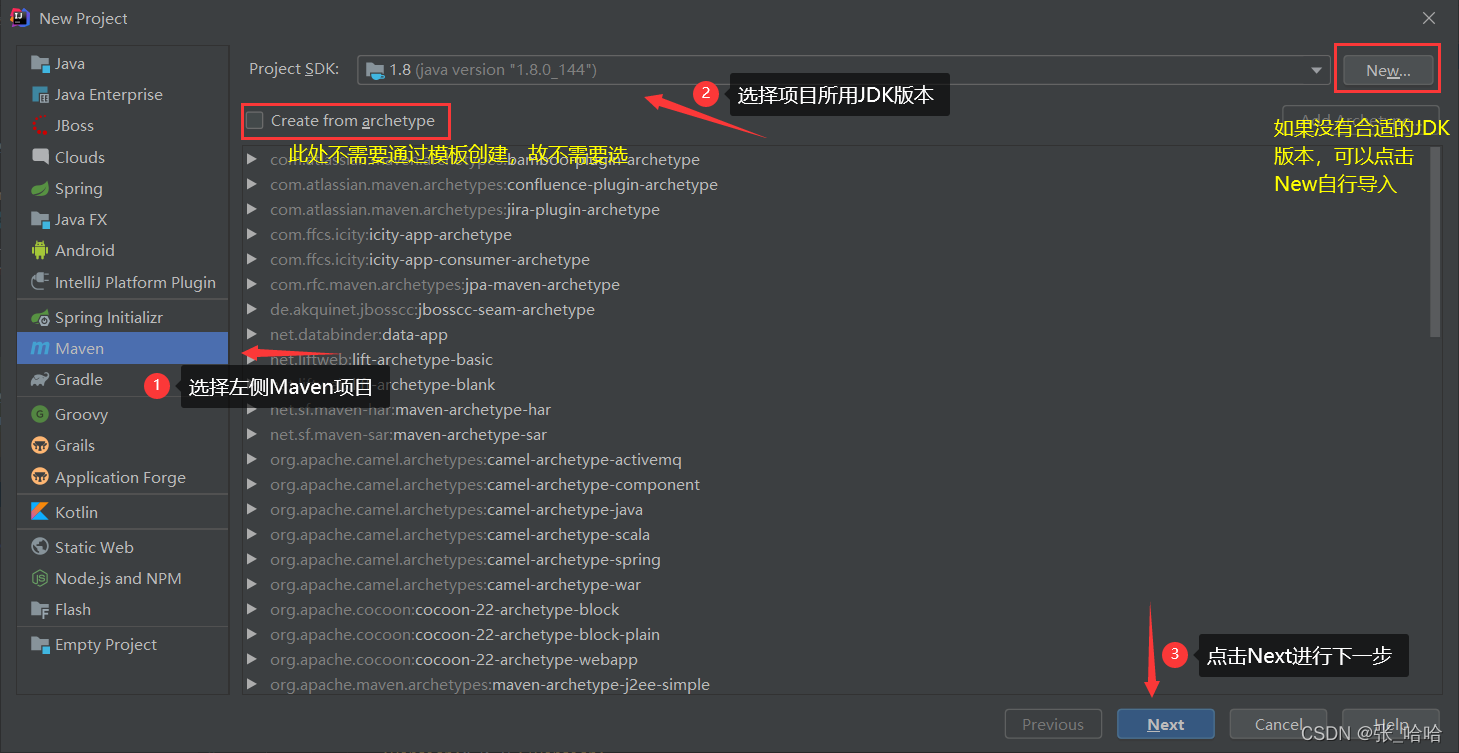Expand camel-archetype-activemq node
Screen dimensions: 1459x753
(251, 460)
